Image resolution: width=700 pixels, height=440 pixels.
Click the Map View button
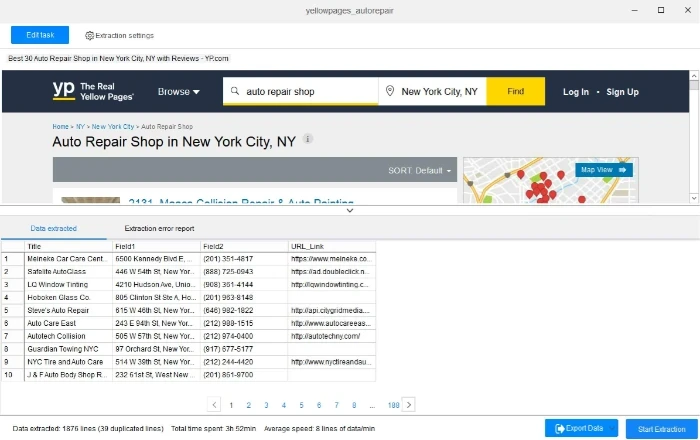pos(604,170)
